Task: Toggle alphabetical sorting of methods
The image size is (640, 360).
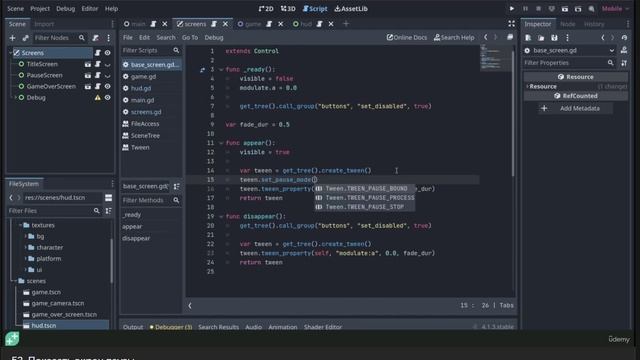Action: tap(176, 187)
